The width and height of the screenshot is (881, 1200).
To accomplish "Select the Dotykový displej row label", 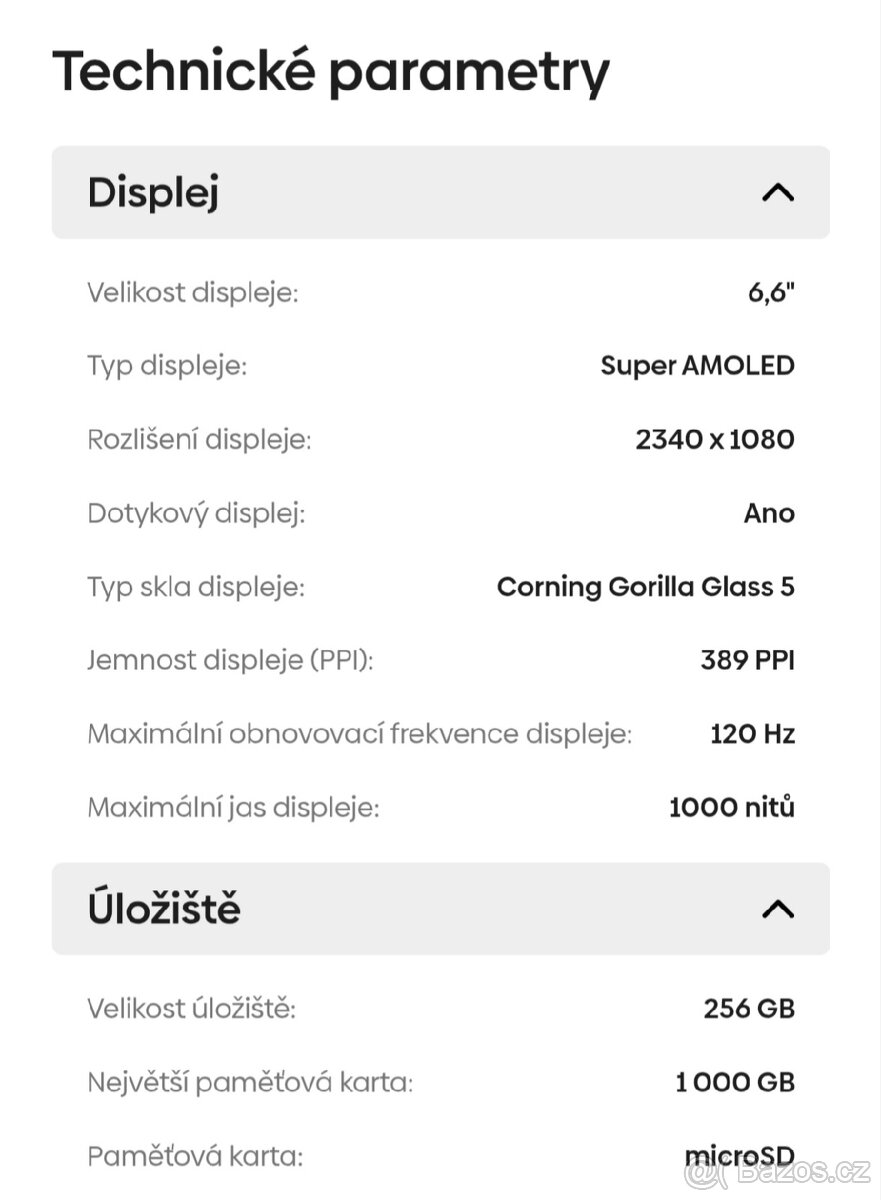I will coord(197,513).
